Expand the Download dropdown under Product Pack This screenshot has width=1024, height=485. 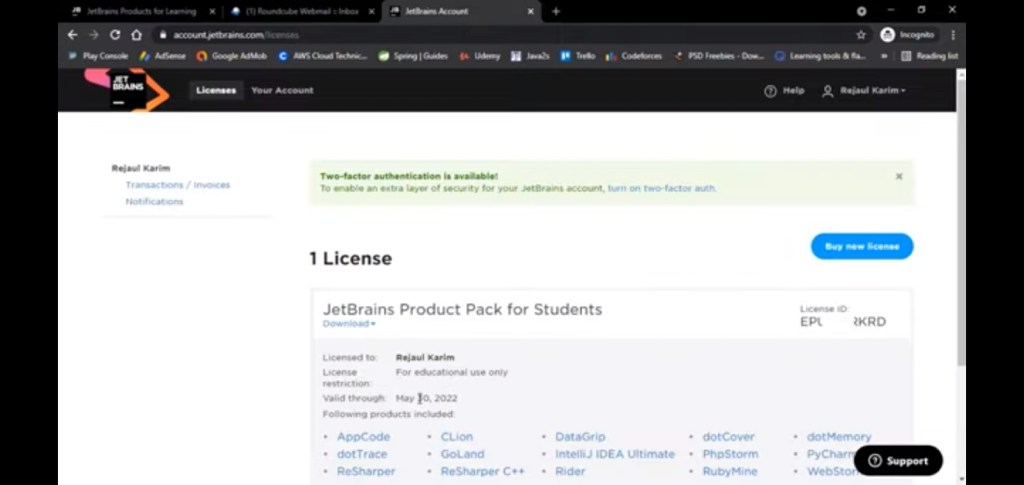point(349,324)
